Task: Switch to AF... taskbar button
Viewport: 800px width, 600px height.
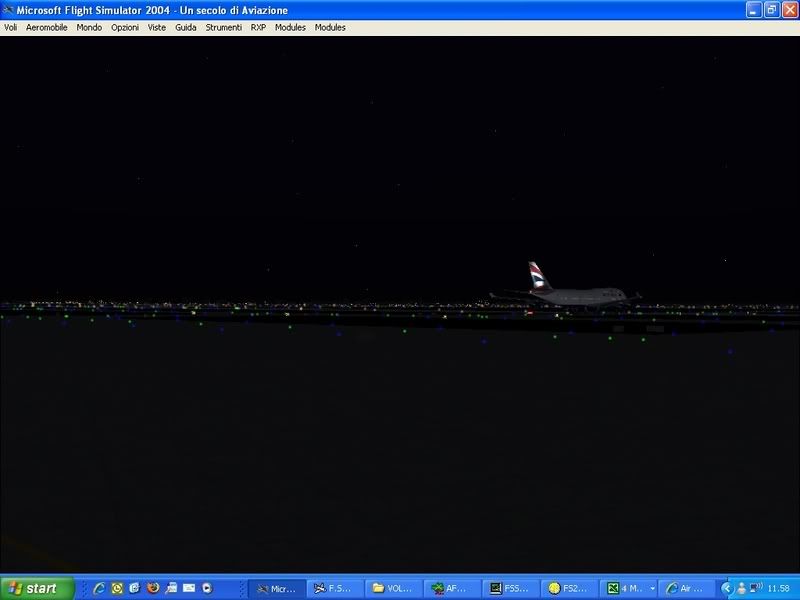Action: point(452,589)
